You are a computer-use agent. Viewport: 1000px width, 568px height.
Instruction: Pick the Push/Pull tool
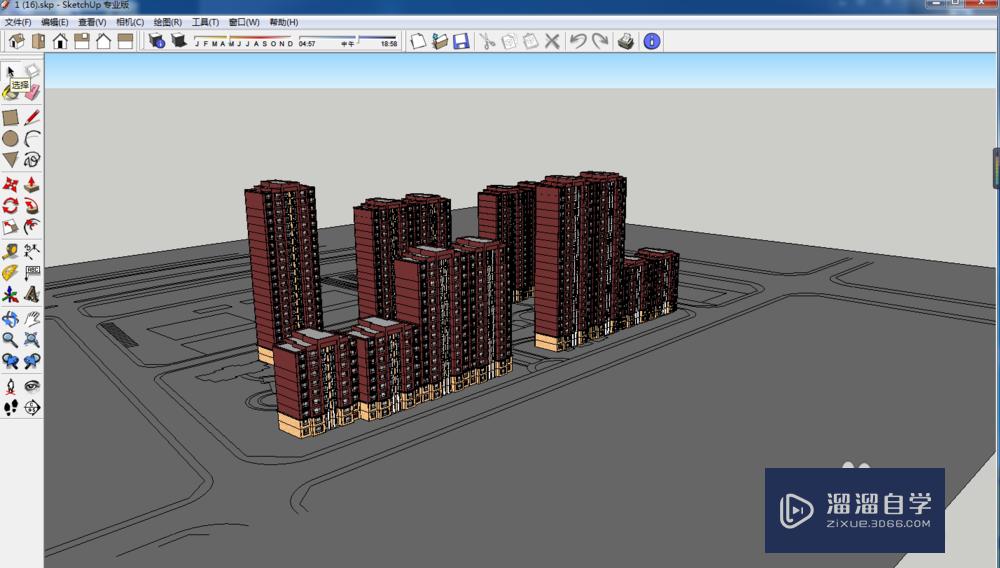pos(32,184)
